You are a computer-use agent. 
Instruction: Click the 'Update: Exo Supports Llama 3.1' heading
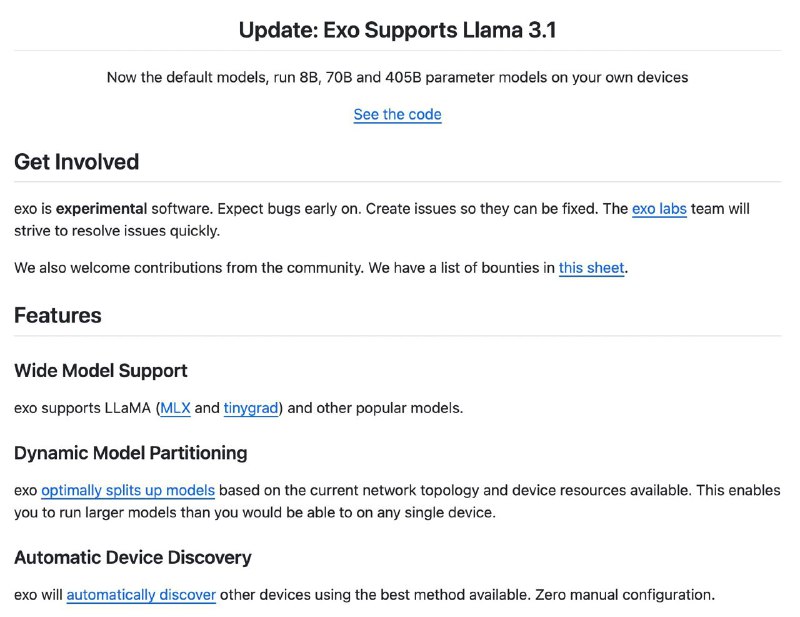[x=397, y=30]
